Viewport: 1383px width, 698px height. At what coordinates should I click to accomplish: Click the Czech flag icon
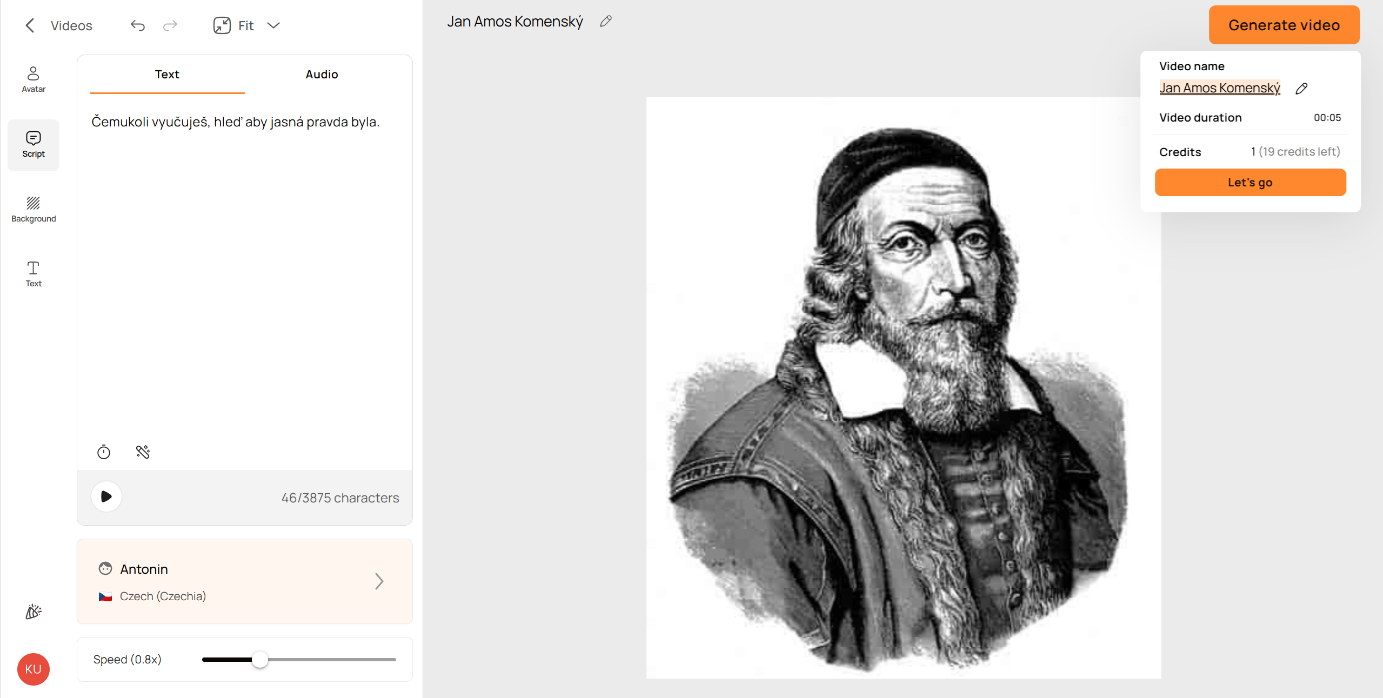click(x=105, y=596)
